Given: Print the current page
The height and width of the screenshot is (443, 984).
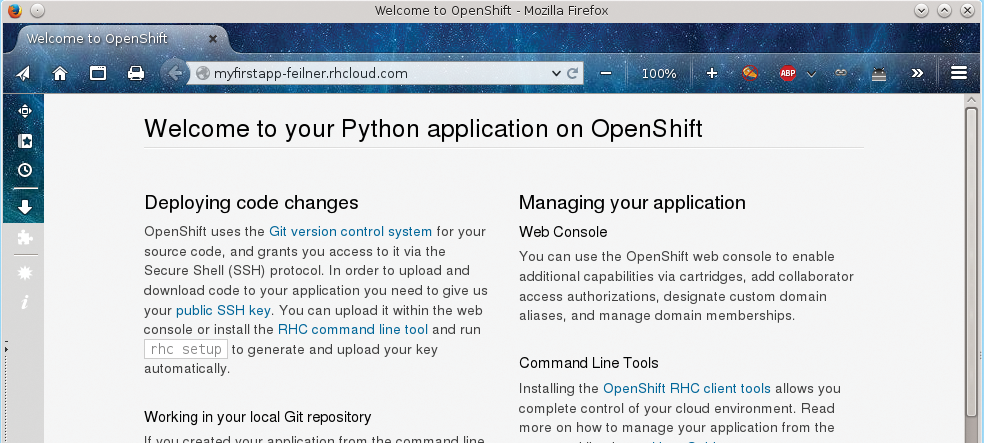Looking at the screenshot, I should [x=136, y=73].
